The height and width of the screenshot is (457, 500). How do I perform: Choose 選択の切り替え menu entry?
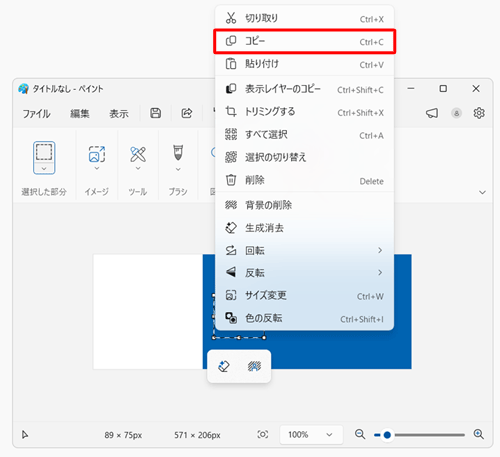point(304,157)
